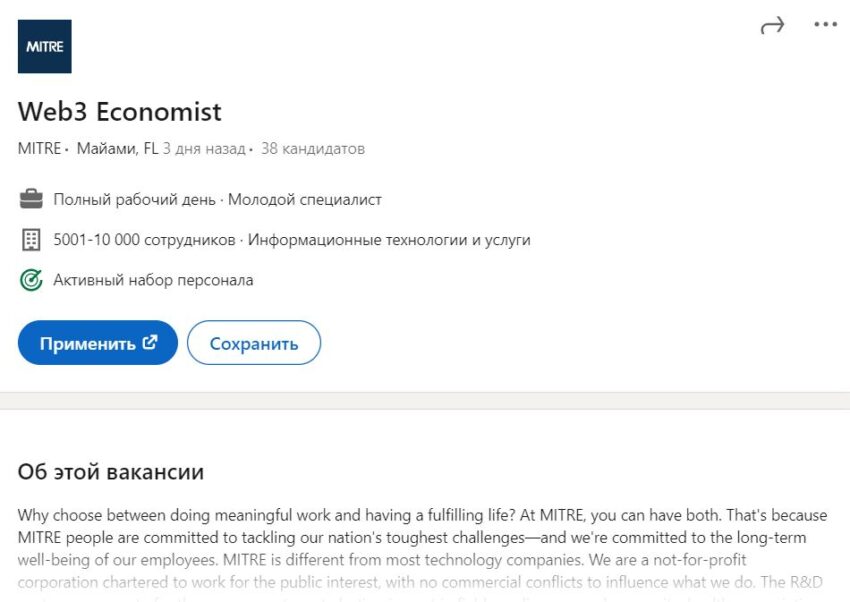Image resolution: width=850 pixels, height=602 pixels.
Task: Click the briefcase job type icon
Action: pyautogui.click(x=31, y=199)
